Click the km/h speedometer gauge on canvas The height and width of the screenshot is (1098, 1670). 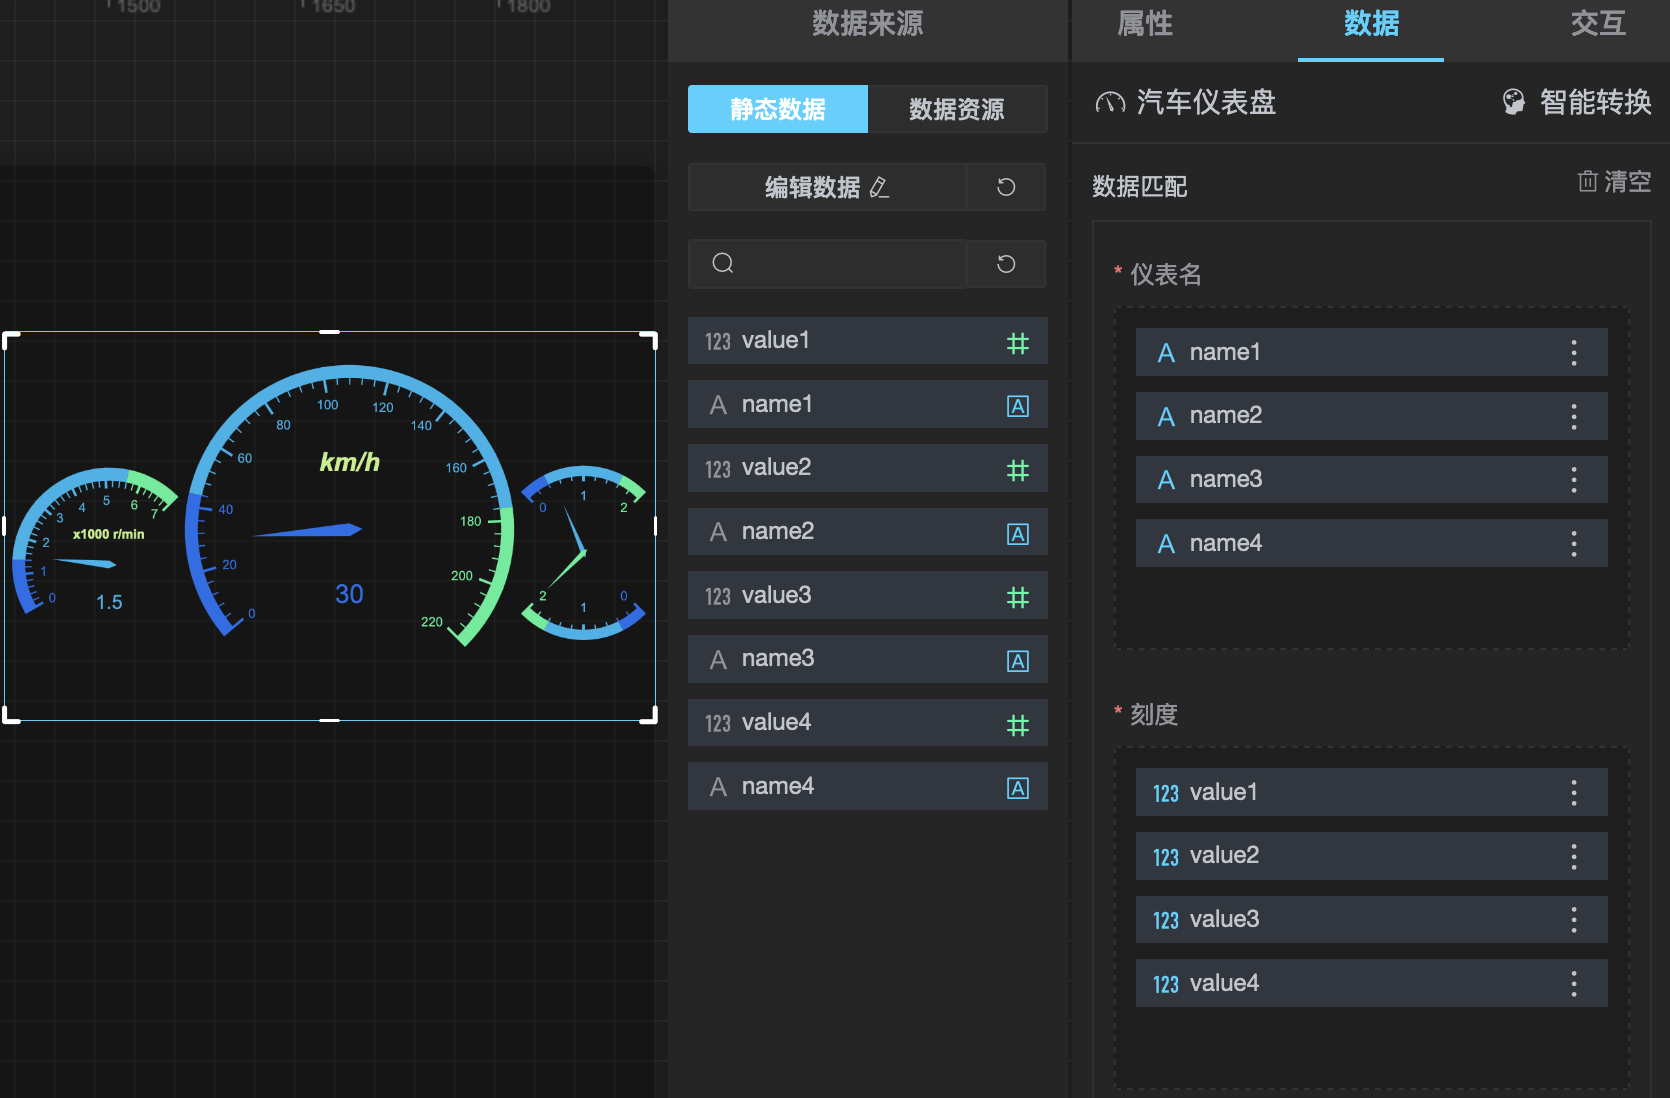click(349, 505)
